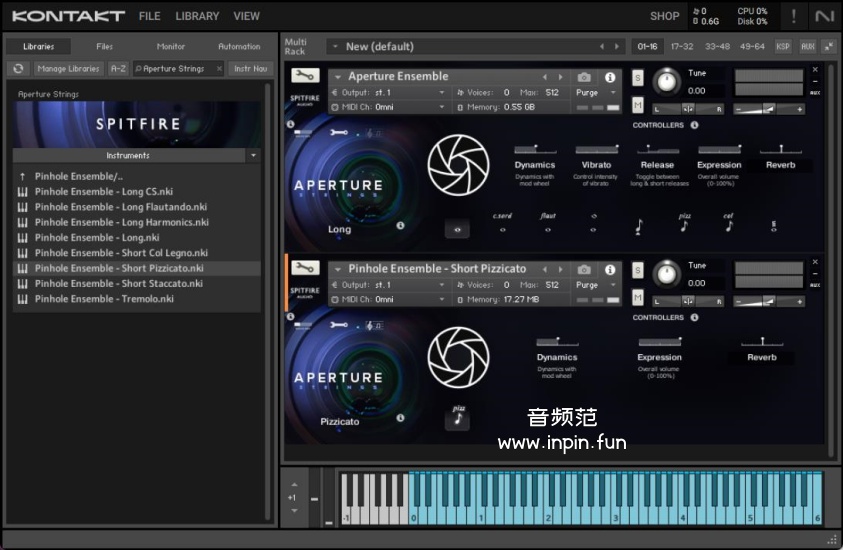843x550 pixels.
Task: Click the SHOP link in the header
Action: click(664, 16)
